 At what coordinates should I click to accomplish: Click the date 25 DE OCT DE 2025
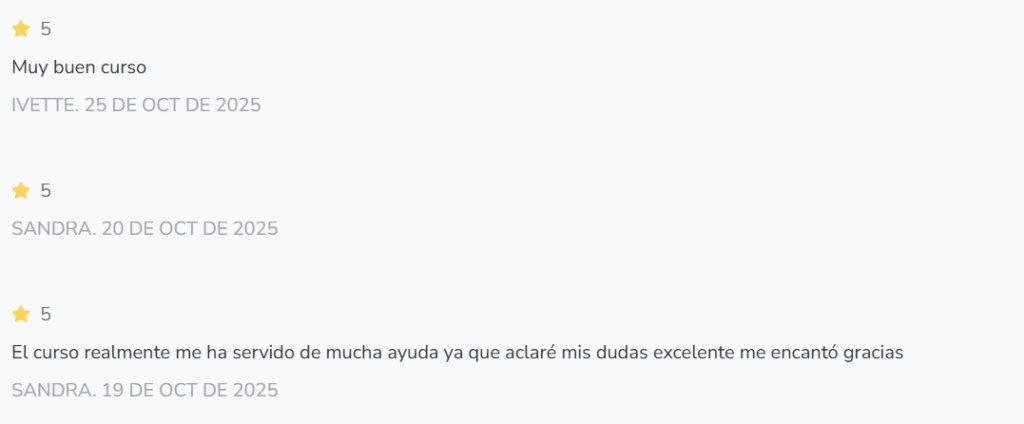[x=173, y=104]
